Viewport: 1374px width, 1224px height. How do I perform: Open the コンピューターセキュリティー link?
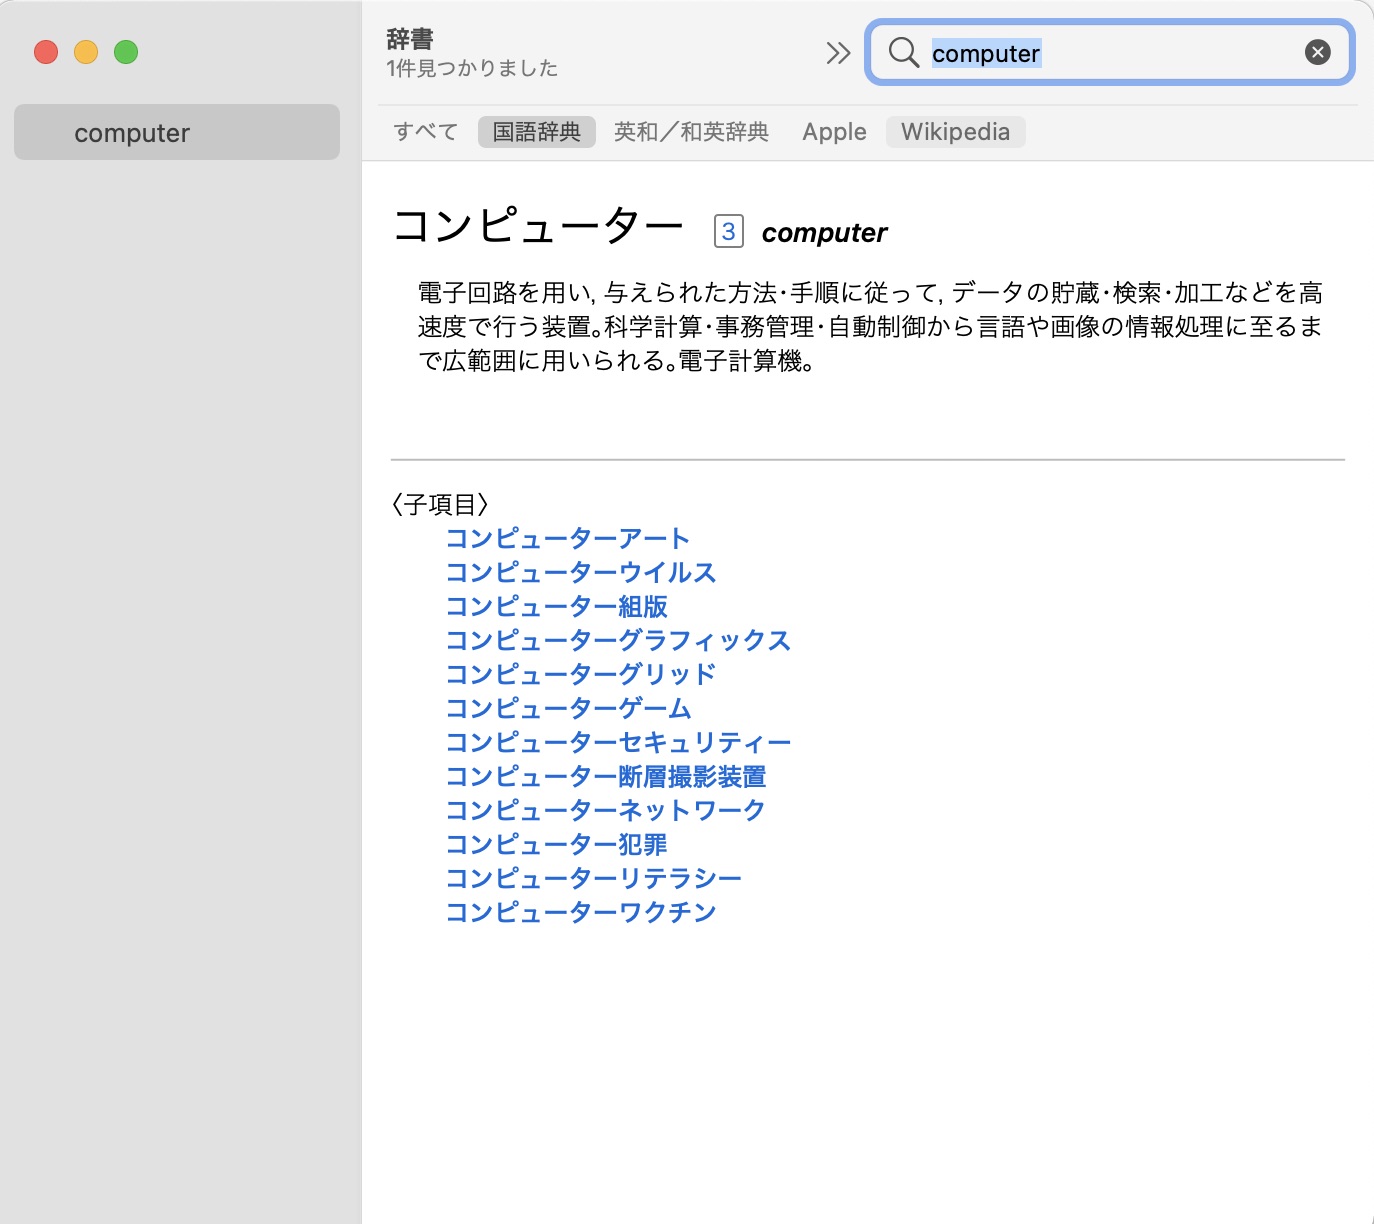point(618,743)
